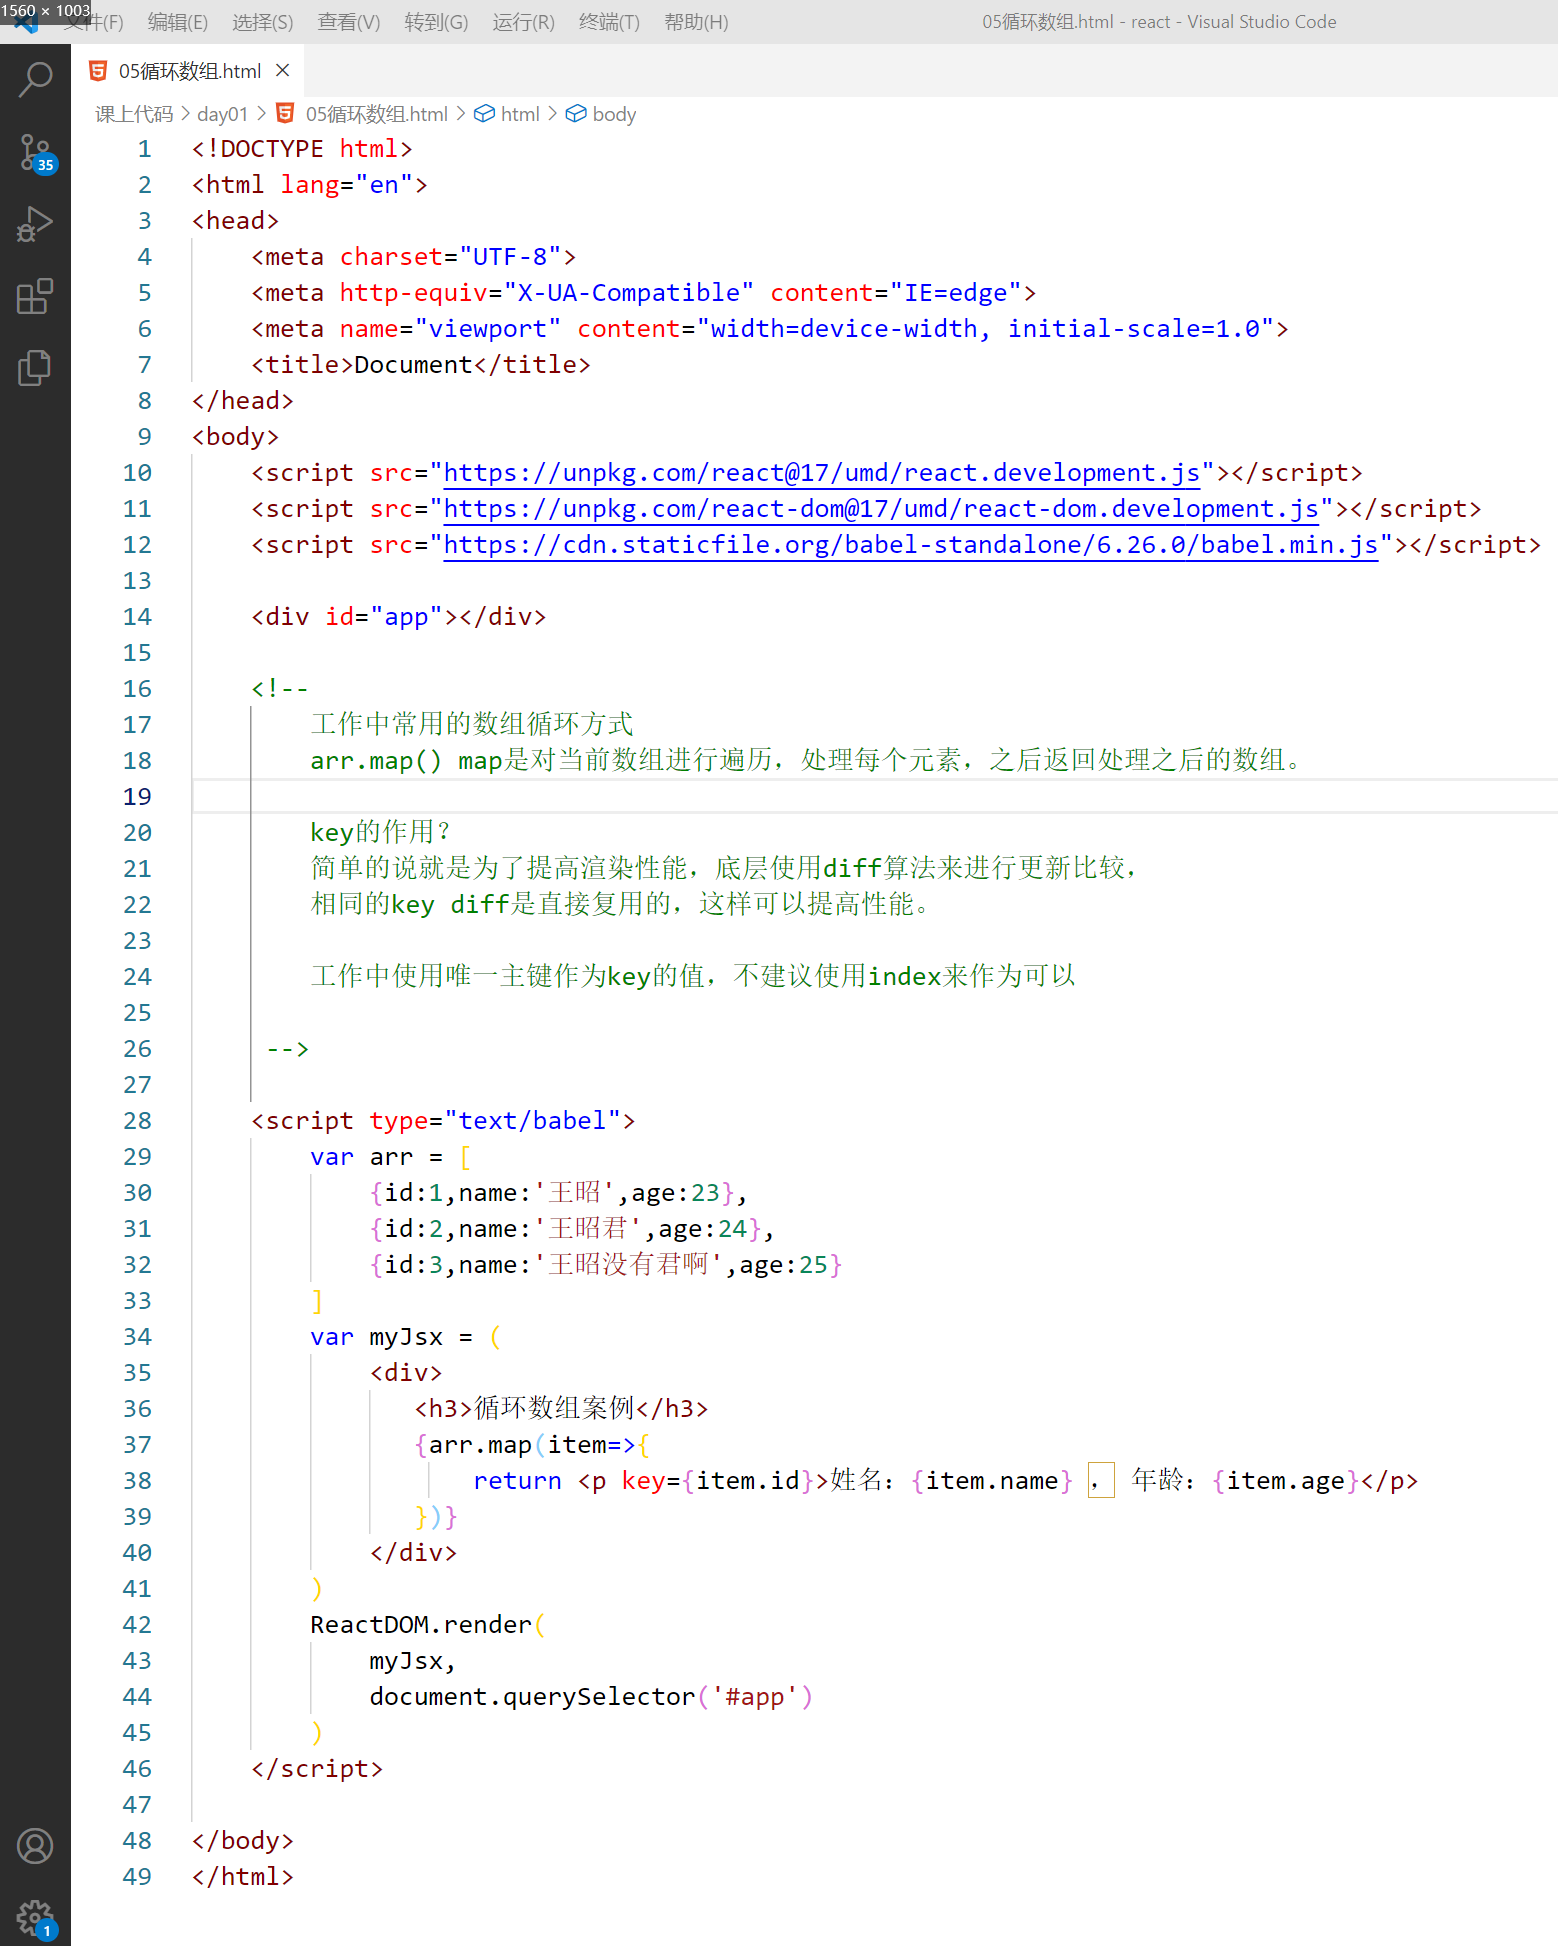Click the HTML5 file icon in breadcrumb
Viewport: 1558px width, 1946px height.
[285, 113]
